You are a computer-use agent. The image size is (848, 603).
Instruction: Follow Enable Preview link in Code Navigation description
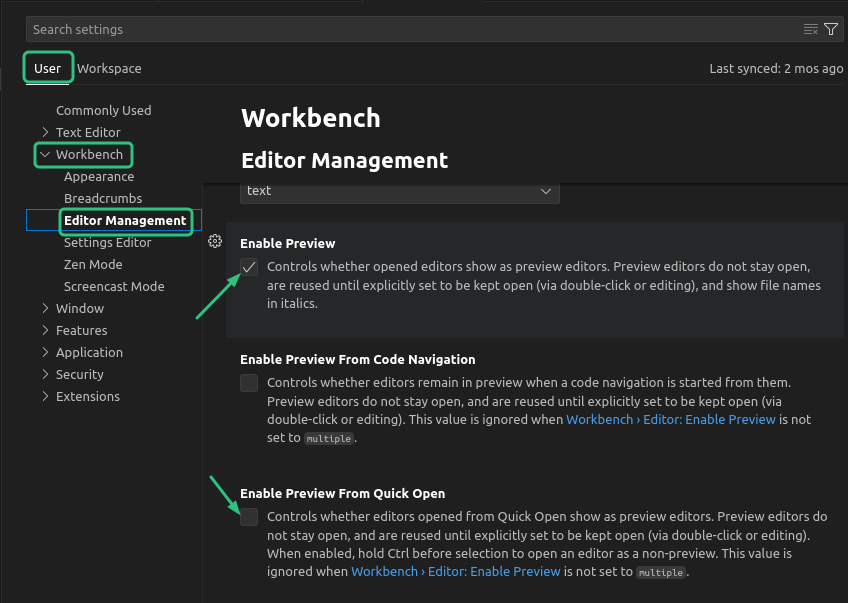point(671,420)
